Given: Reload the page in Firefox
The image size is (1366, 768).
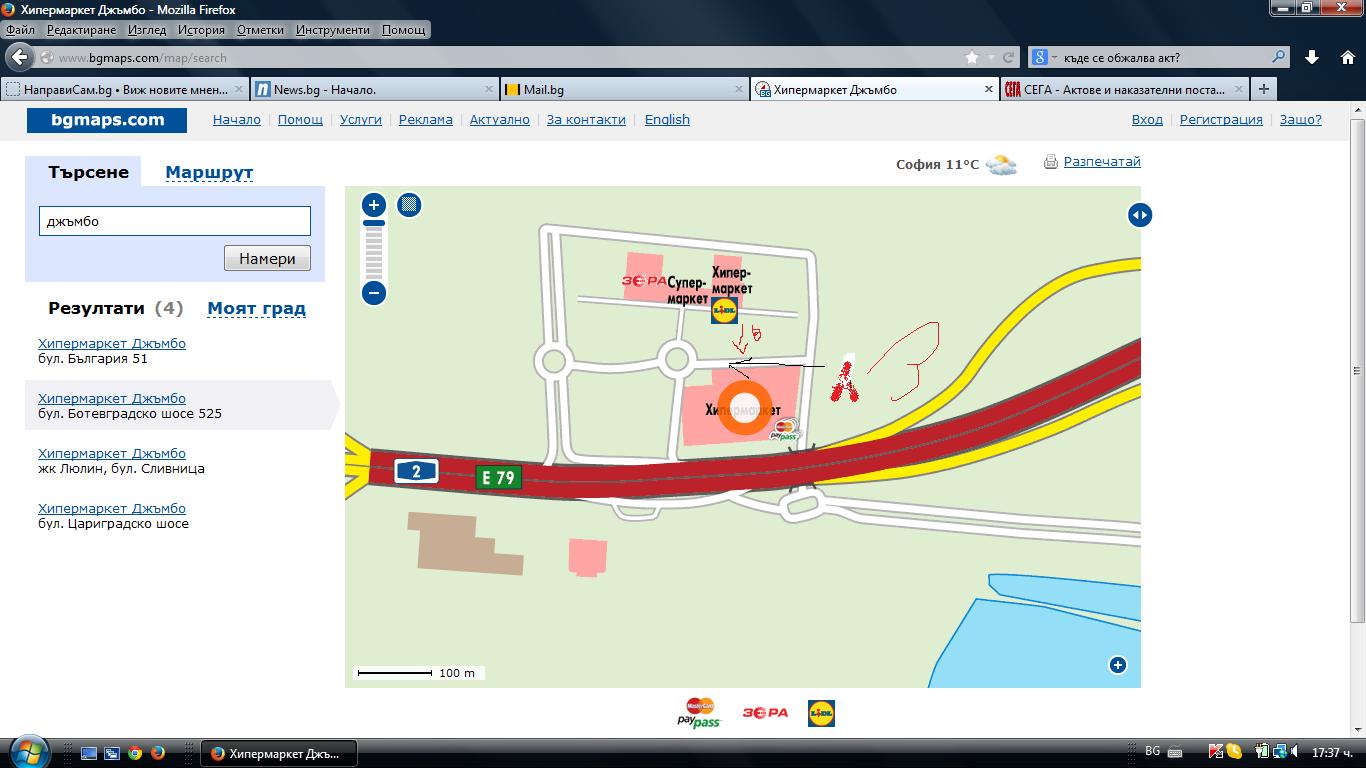Looking at the screenshot, I should tap(1009, 58).
